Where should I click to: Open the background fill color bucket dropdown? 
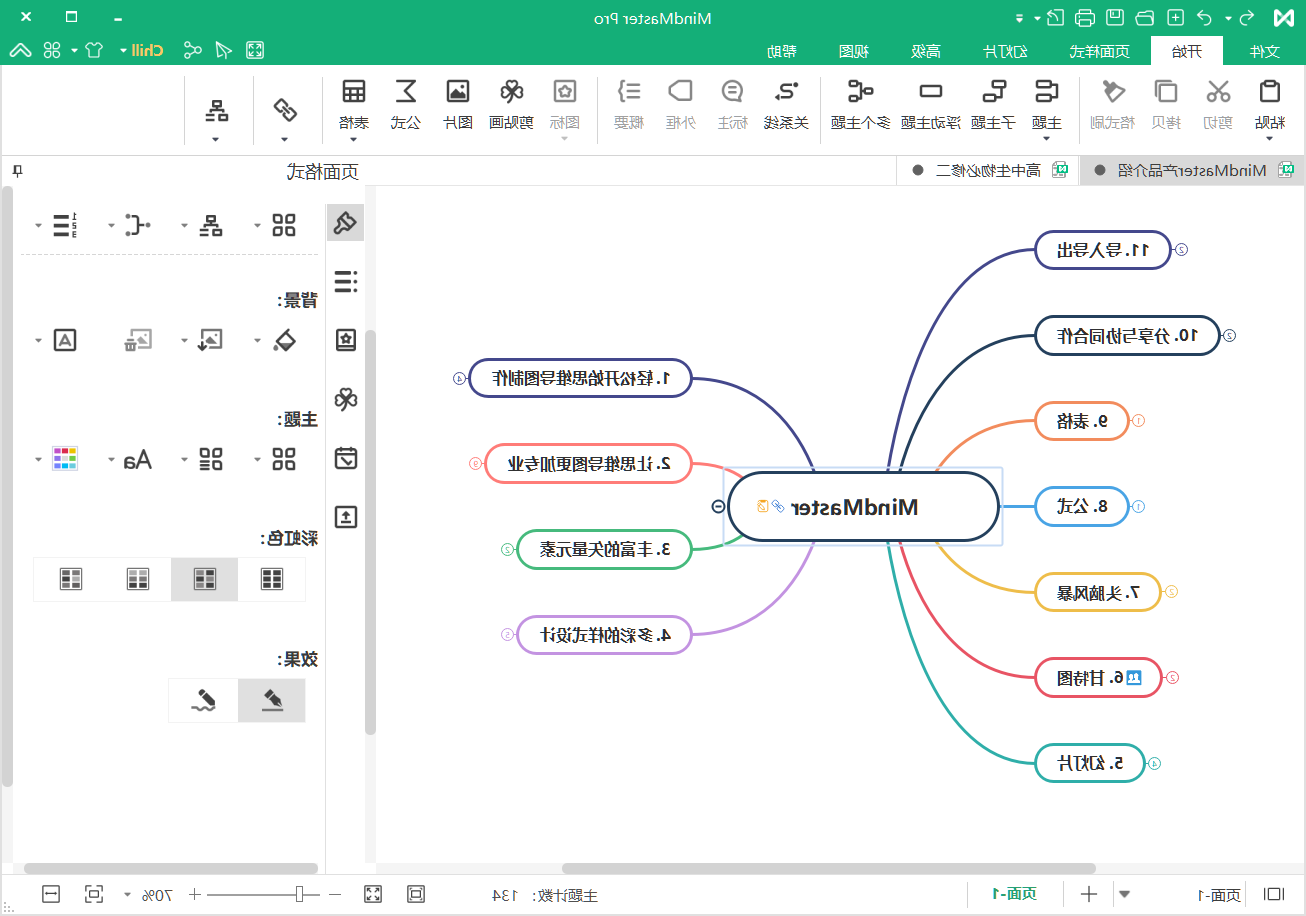pyautogui.click(x=259, y=341)
